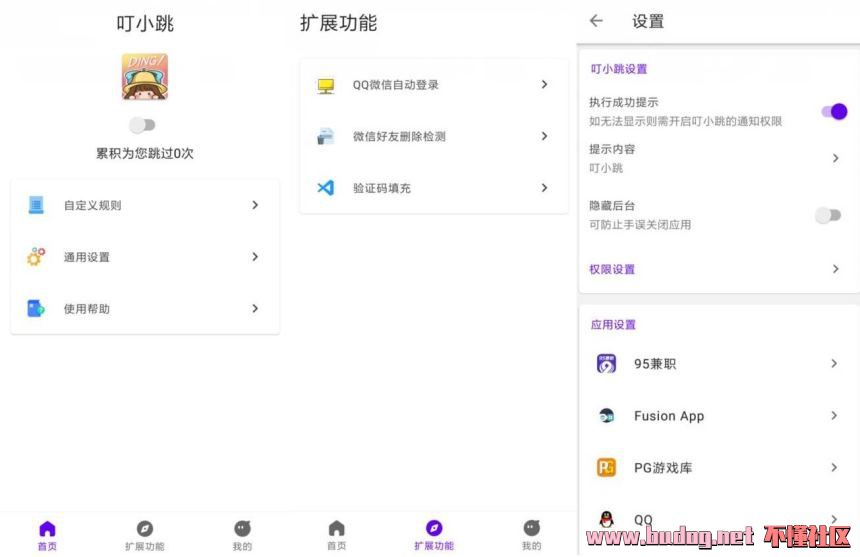860x557 pixels.
Task: Expand the PG游戏库 chevron
Action: click(x=834, y=467)
